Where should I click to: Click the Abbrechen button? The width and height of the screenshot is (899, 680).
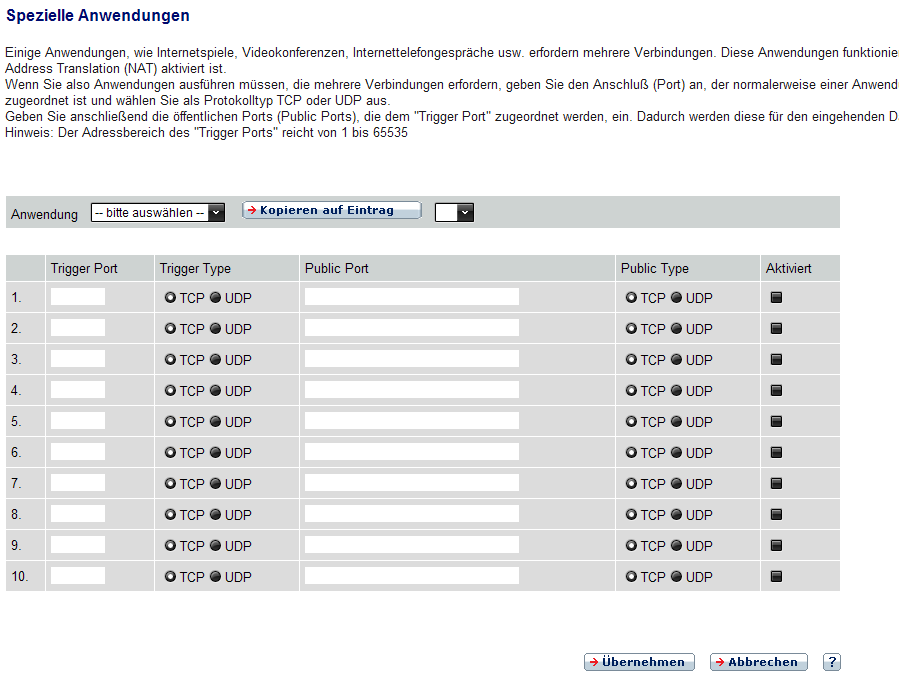[758, 662]
